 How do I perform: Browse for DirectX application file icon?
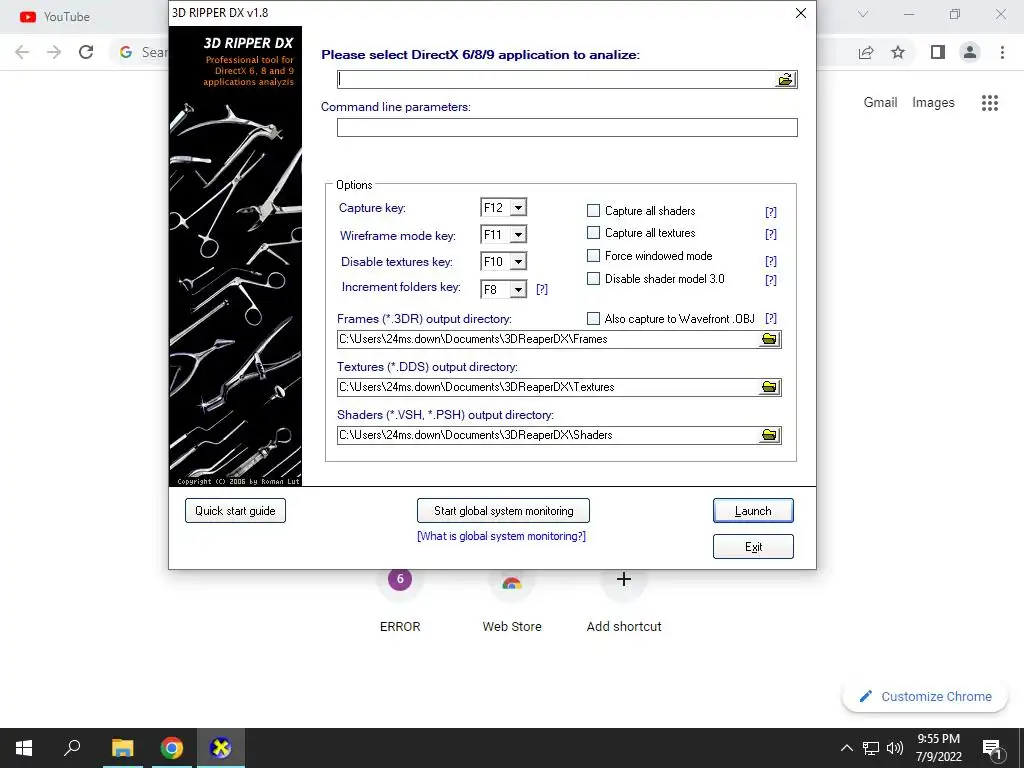point(785,80)
